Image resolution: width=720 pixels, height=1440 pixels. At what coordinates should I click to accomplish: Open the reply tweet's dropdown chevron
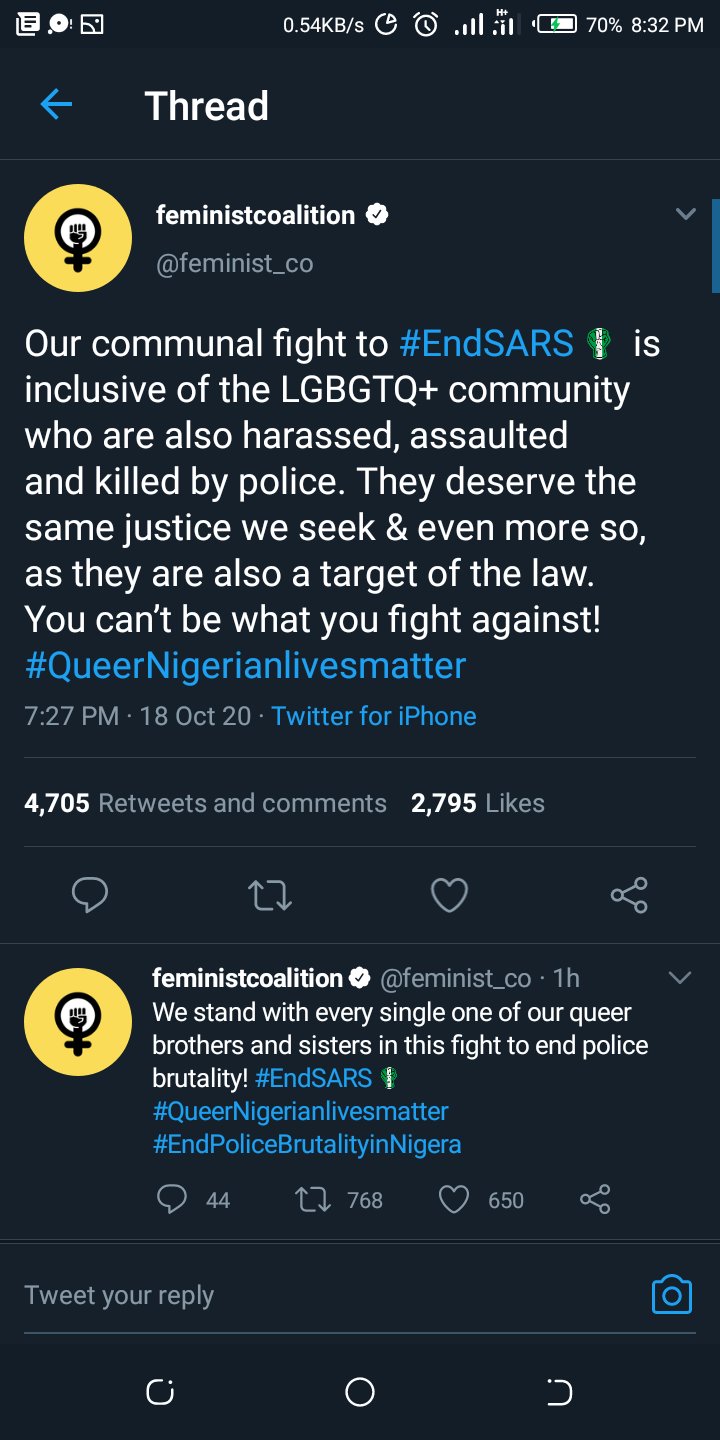pyautogui.click(x=679, y=977)
